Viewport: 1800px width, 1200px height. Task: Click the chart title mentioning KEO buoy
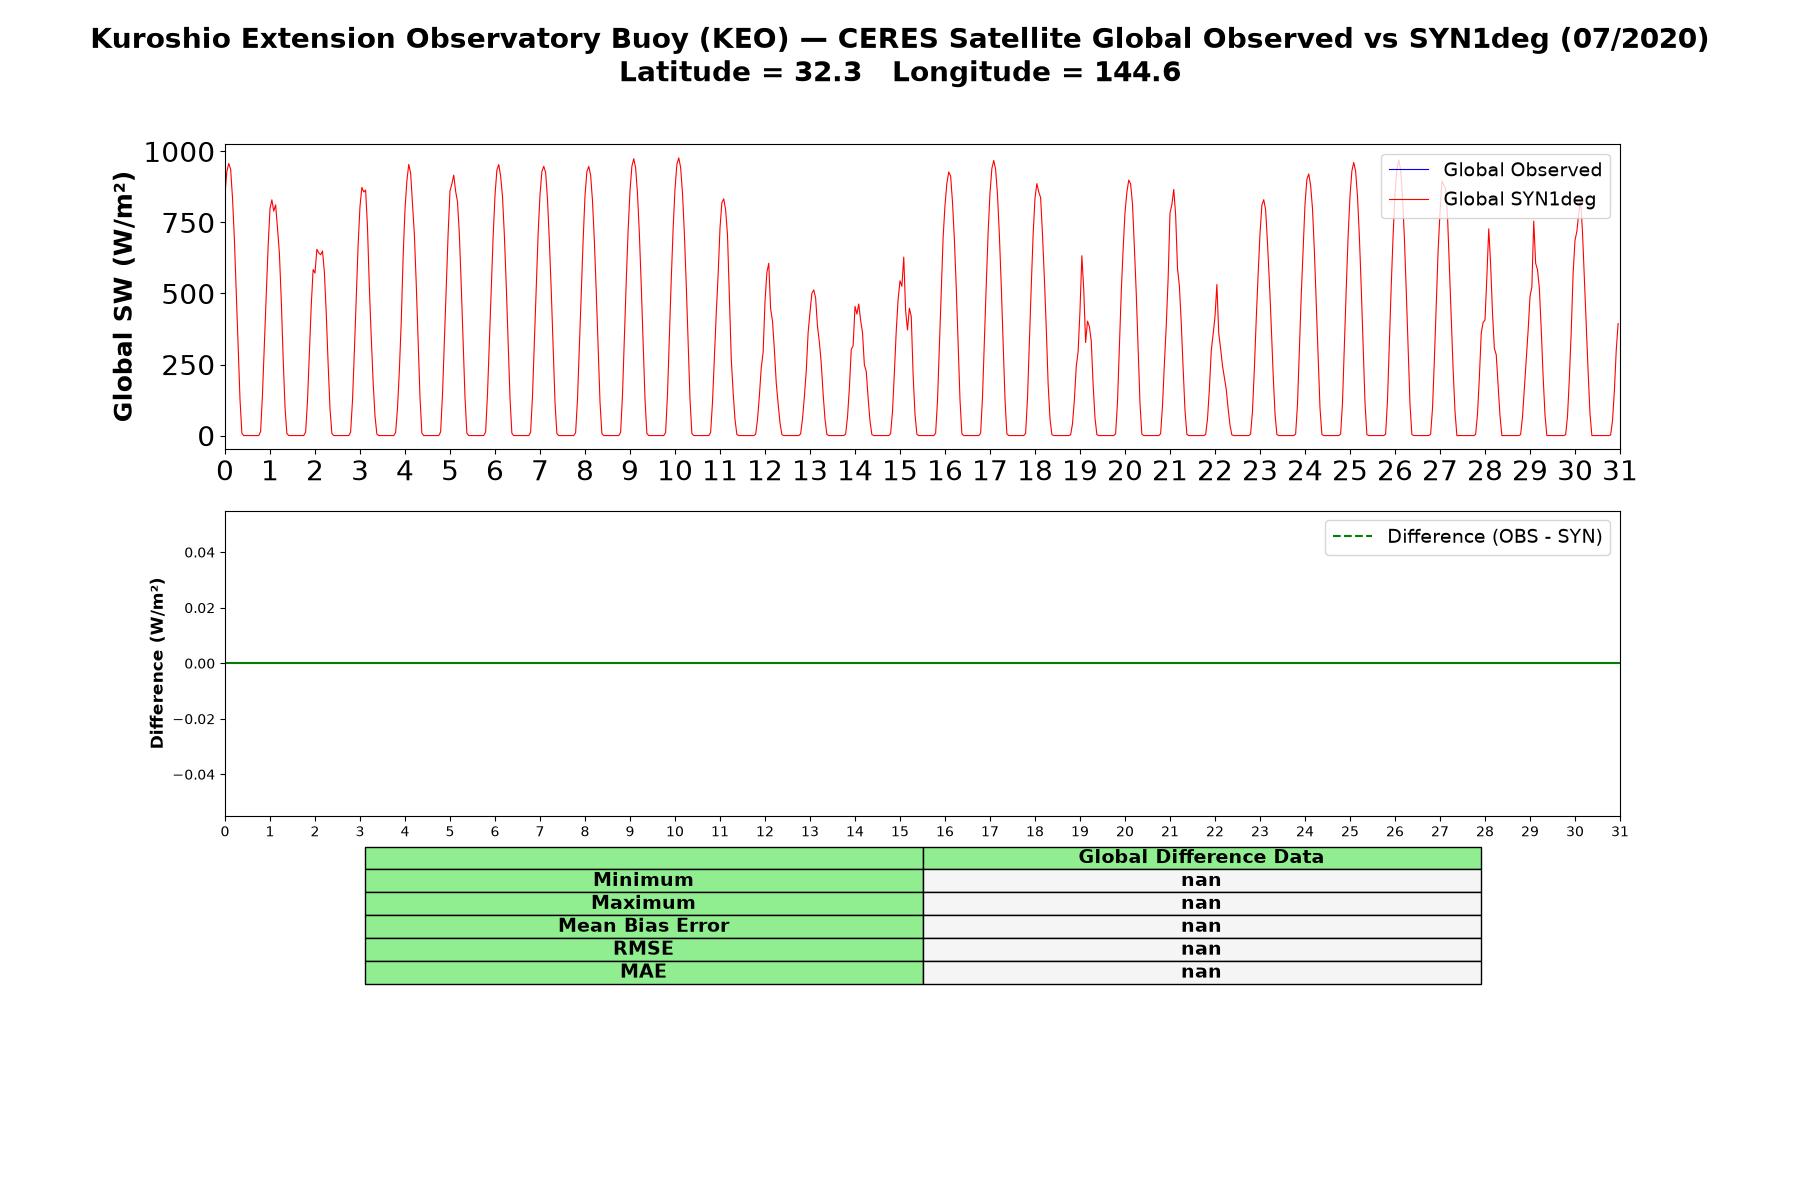tap(900, 39)
